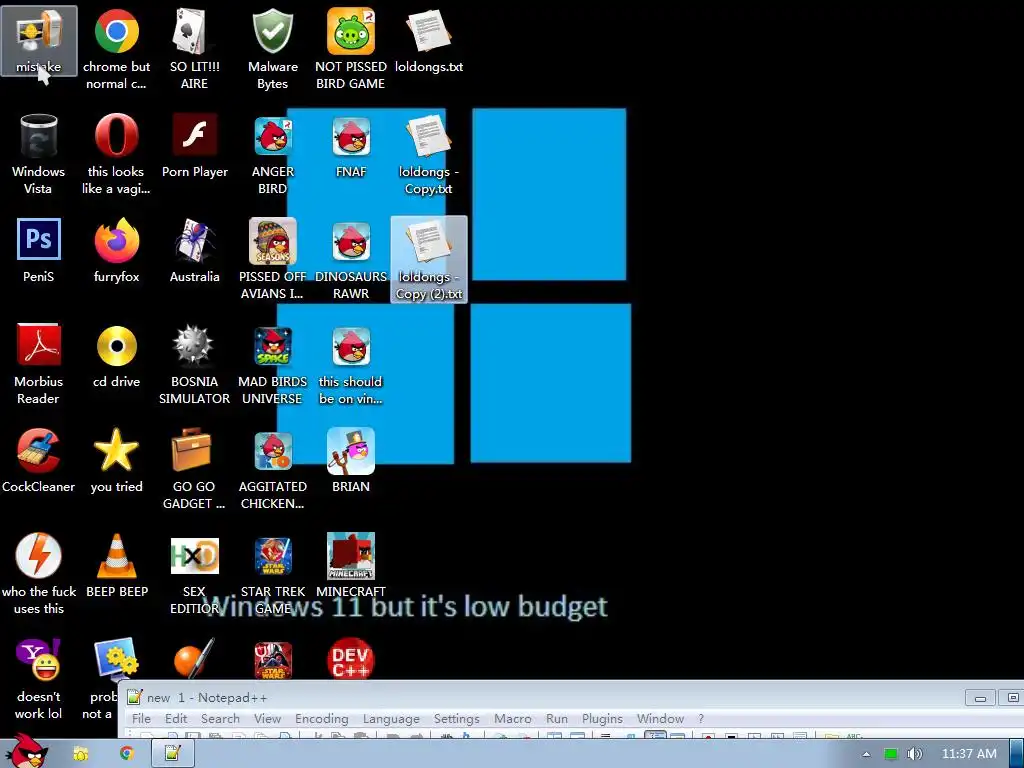Open the 11:37 AM clock
The image size is (1024, 768).
pyautogui.click(x=969, y=754)
